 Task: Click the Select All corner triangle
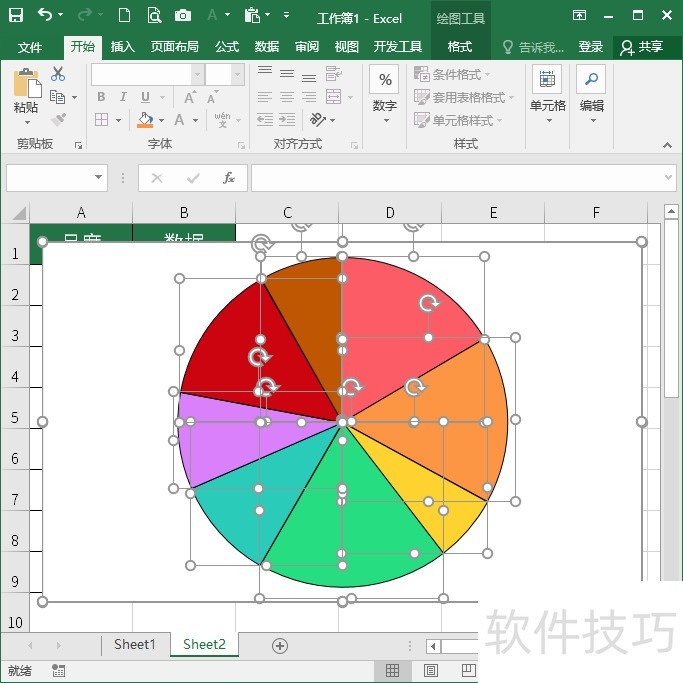click(x=17, y=213)
